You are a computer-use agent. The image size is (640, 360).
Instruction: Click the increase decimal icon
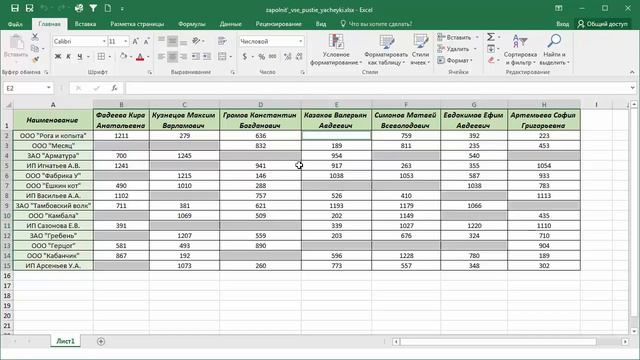click(x=288, y=56)
